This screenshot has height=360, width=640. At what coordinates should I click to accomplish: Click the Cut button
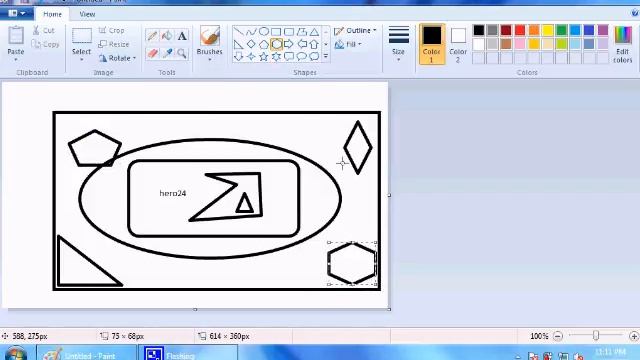point(44,30)
